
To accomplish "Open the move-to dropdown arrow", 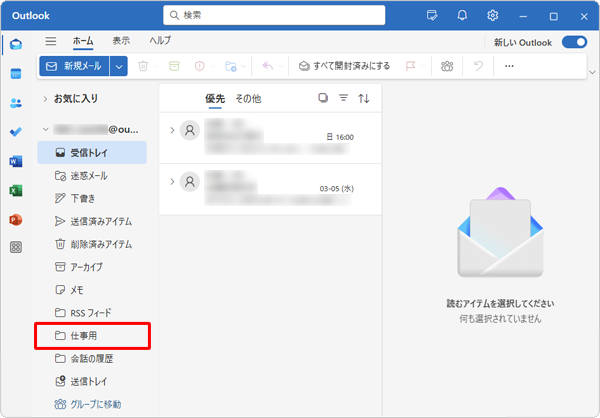I will pyautogui.click(x=243, y=67).
